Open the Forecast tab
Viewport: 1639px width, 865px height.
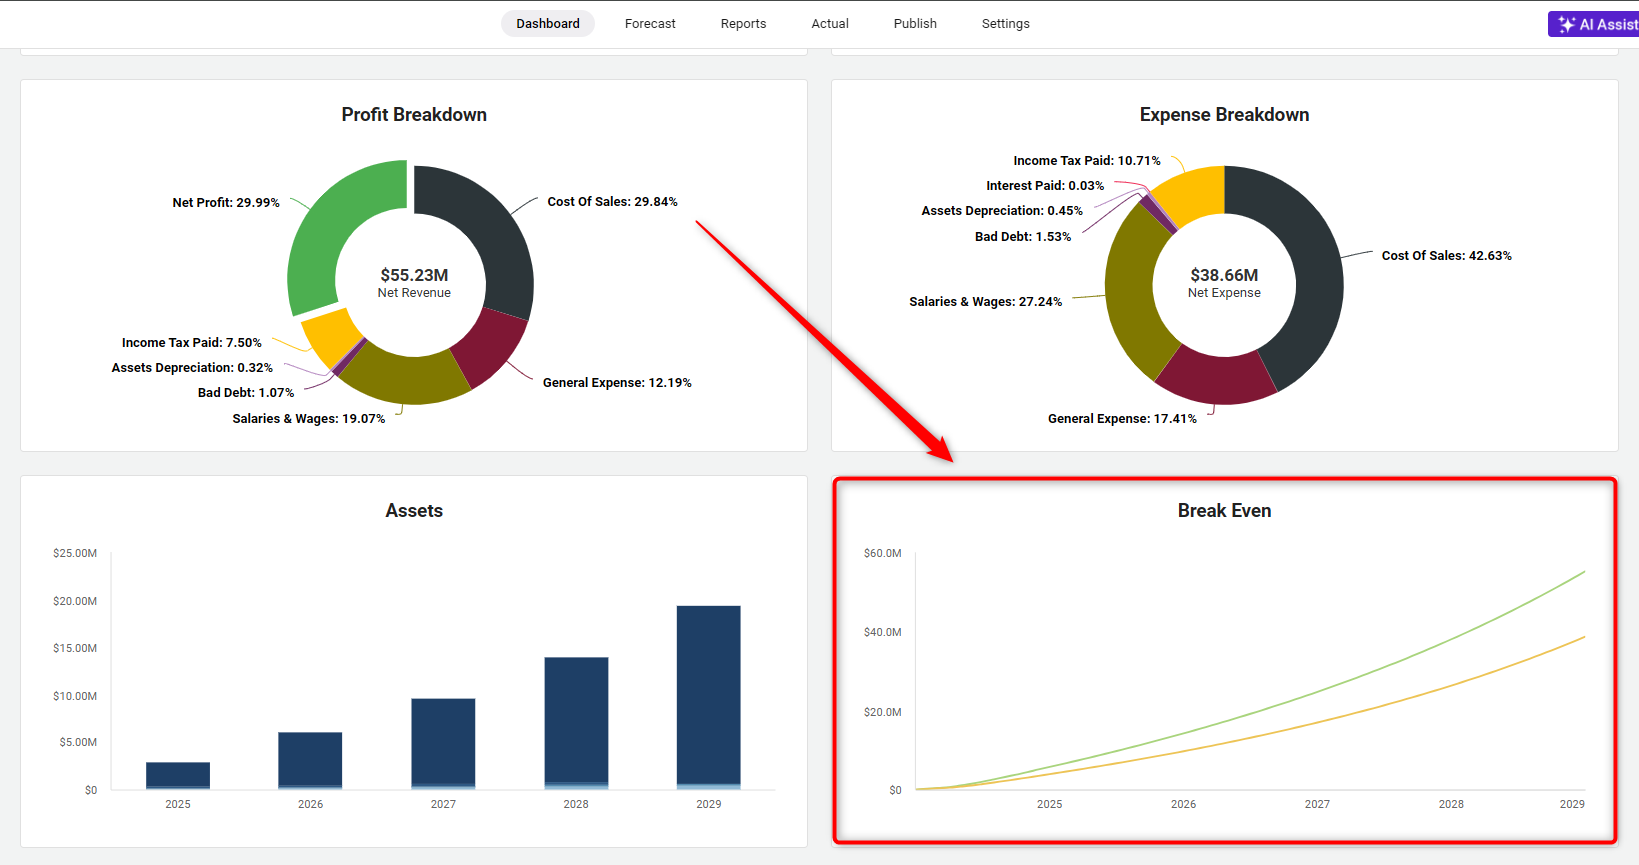[650, 24]
